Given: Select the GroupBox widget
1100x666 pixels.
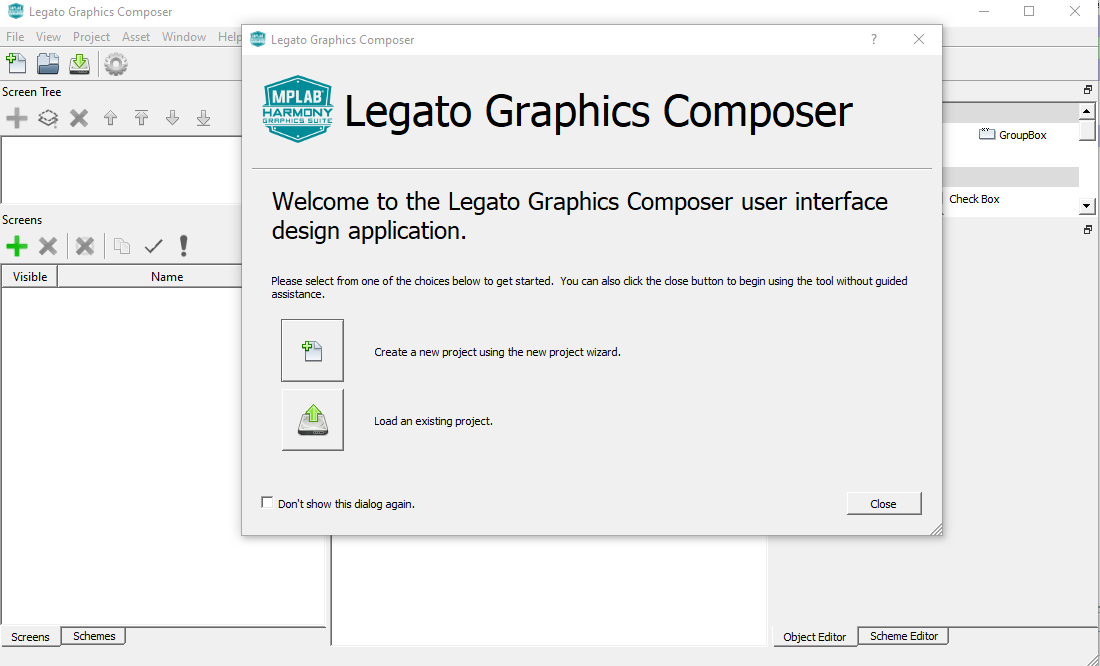Looking at the screenshot, I should (1012, 135).
